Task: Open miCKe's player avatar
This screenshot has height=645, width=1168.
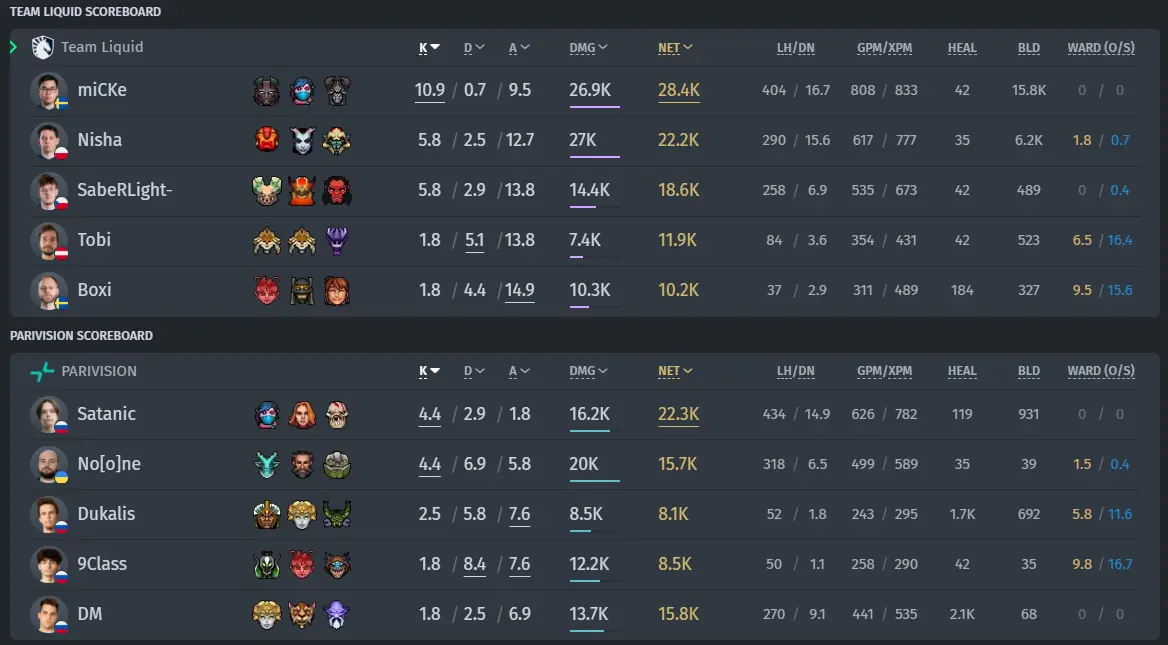Action: coord(48,90)
